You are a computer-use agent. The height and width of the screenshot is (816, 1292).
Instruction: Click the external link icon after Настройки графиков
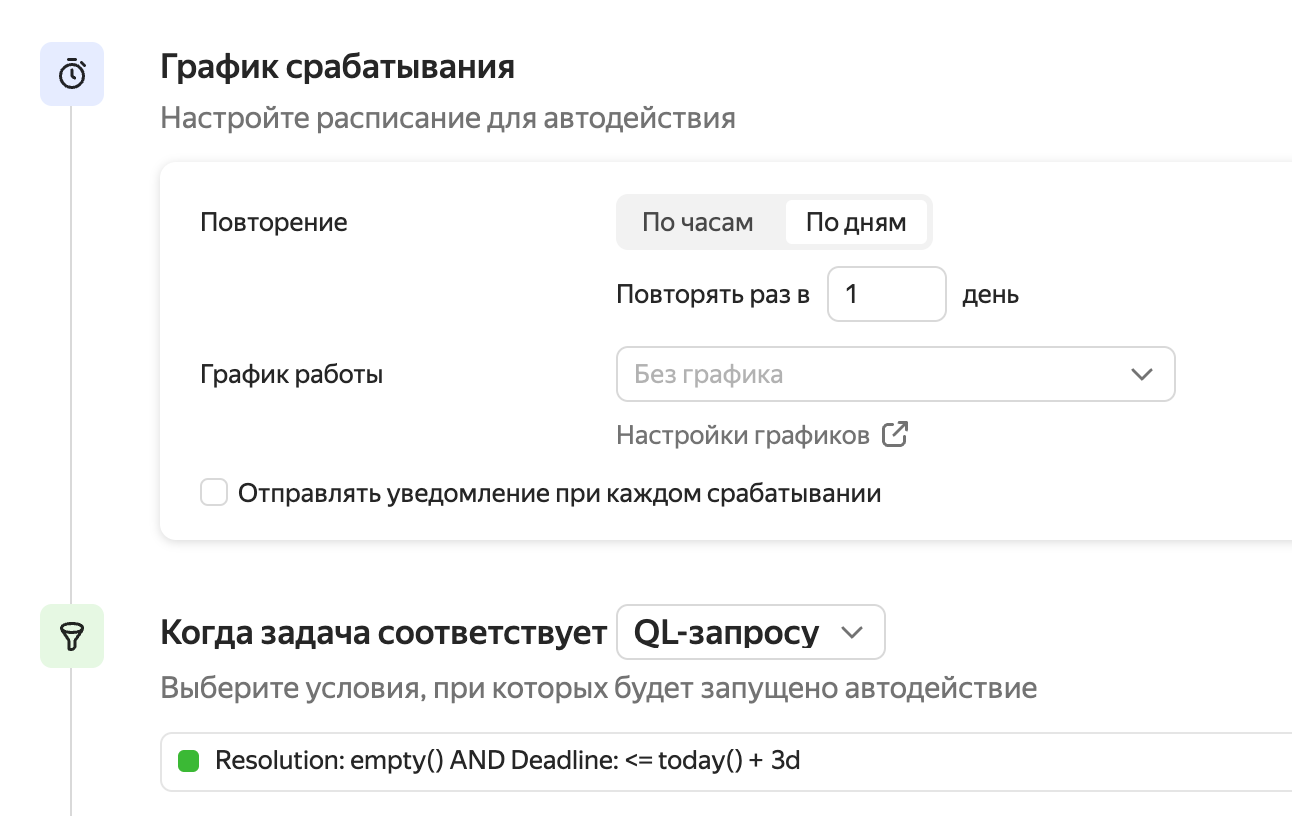click(895, 435)
